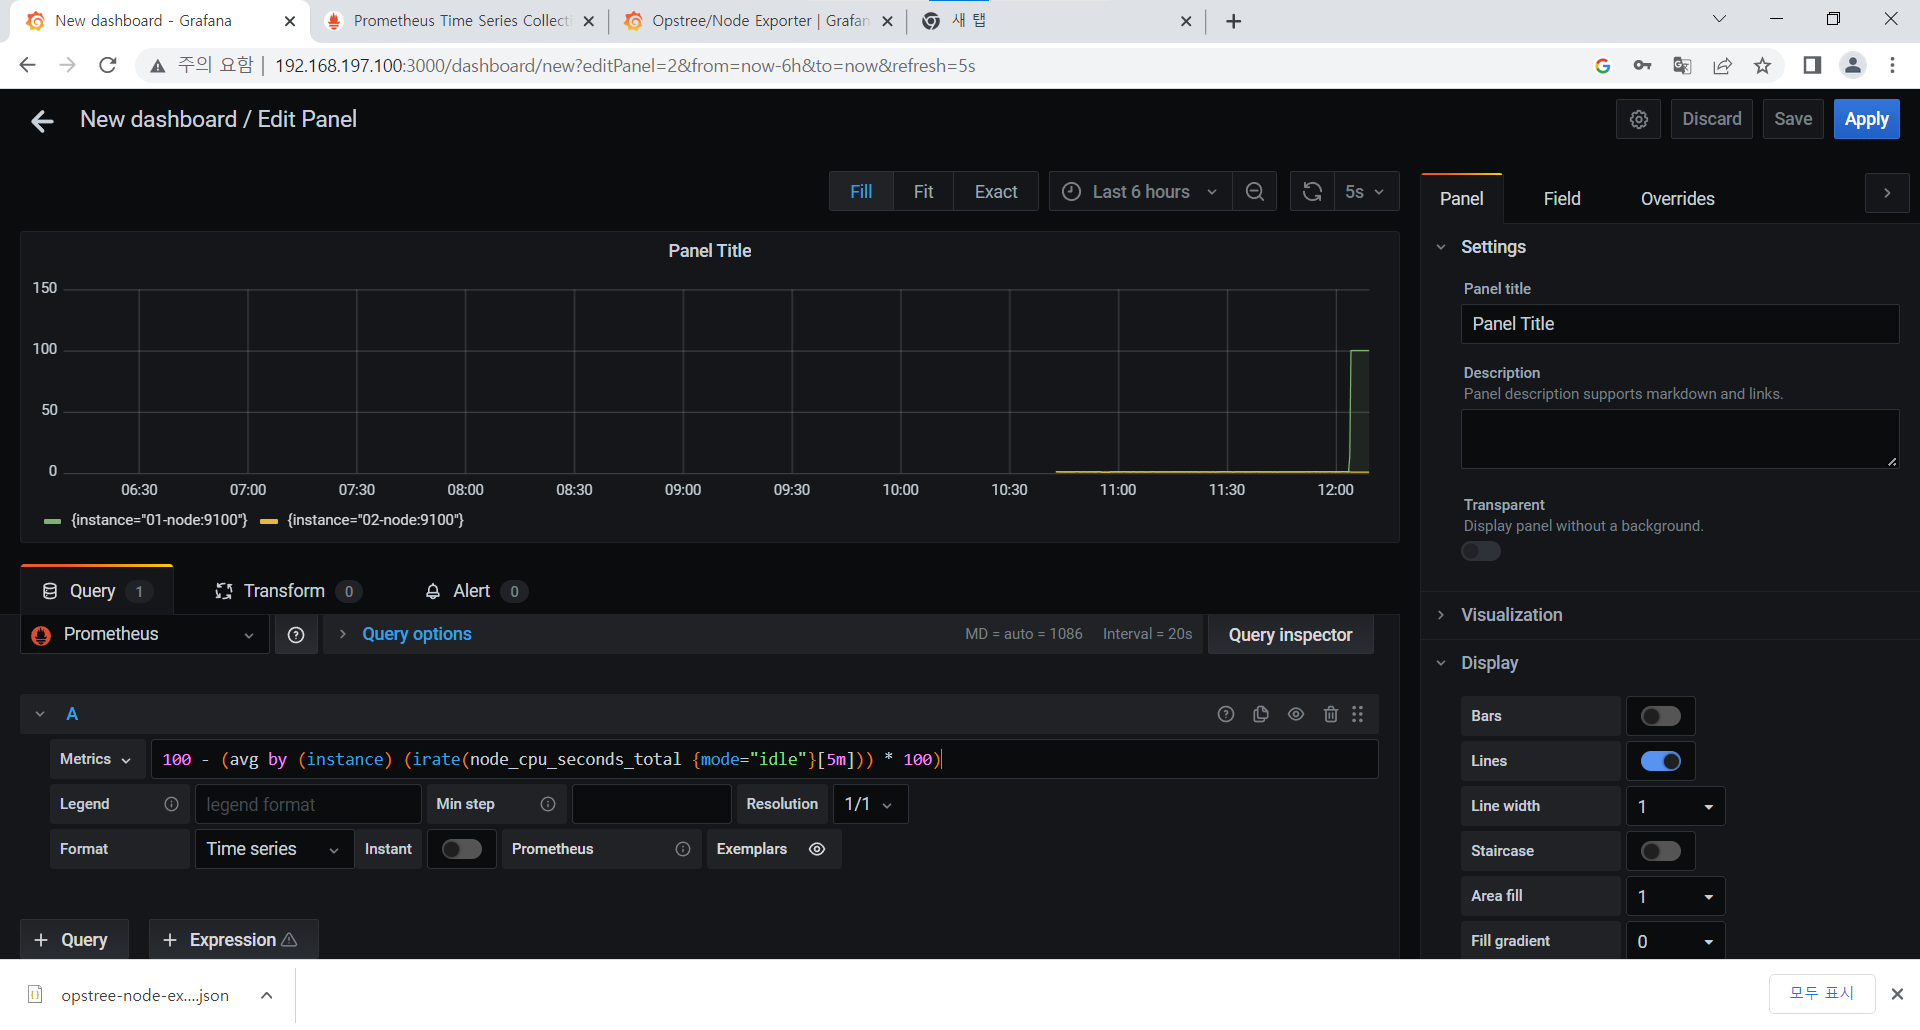Image resolution: width=1920 pixels, height=1030 pixels.
Task: Click the Min step info icon
Action: click(x=548, y=804)
